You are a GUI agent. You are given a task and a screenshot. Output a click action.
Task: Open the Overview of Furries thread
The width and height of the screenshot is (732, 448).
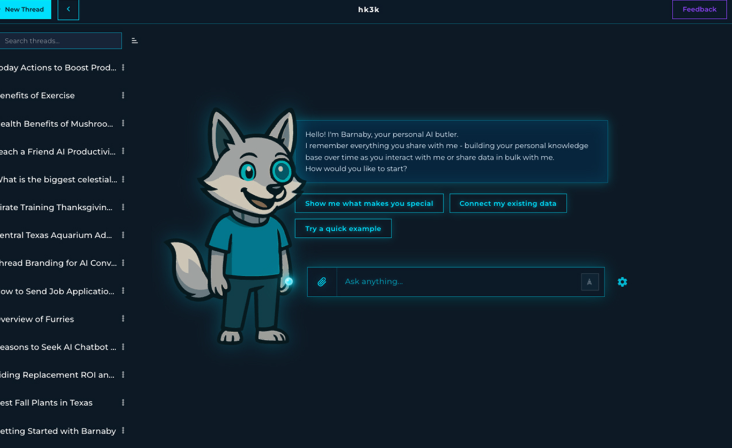pos(37,319)
